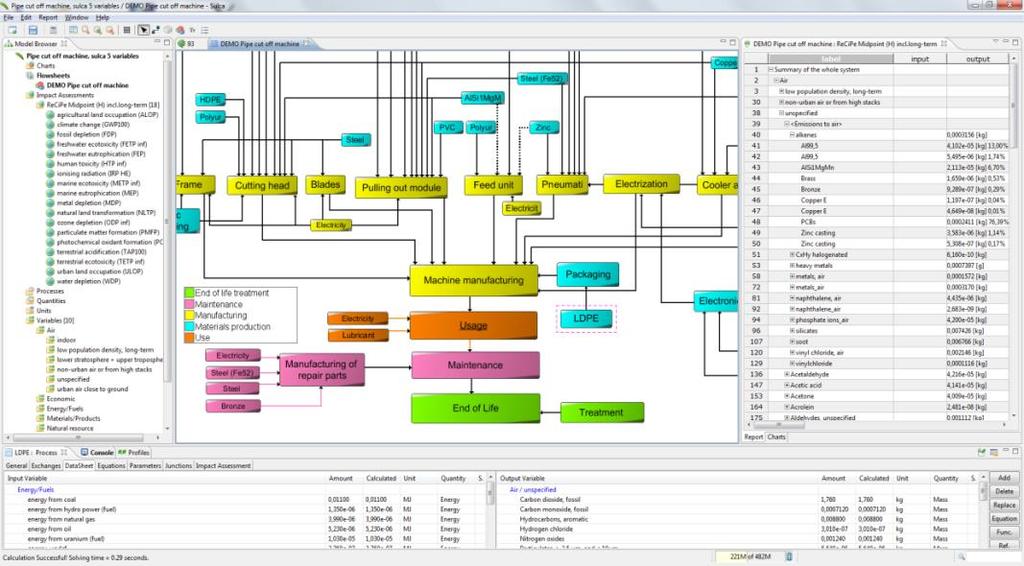1024x566 pixels.
Task: Collapse Summary of the whole system row
Action: 771,69
